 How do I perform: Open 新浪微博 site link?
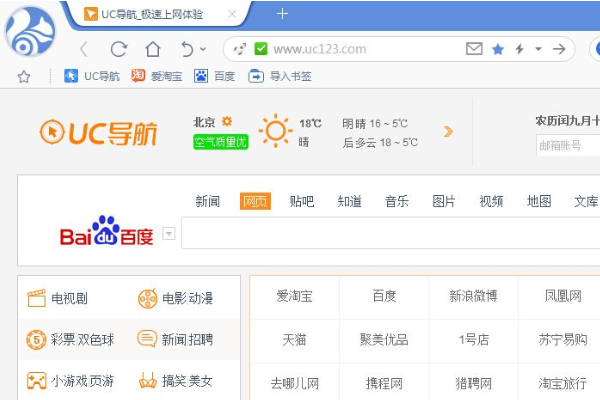(x=473, y=296)
